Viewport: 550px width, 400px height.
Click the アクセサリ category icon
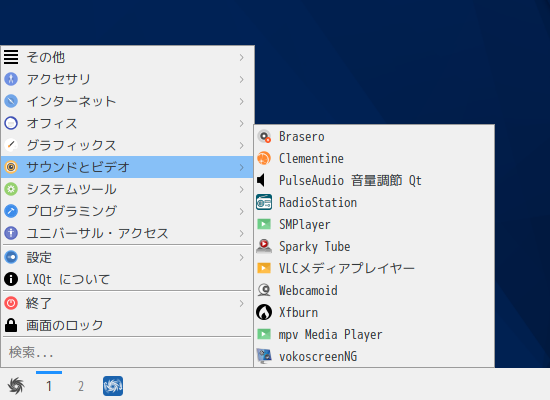coord(11,79)
